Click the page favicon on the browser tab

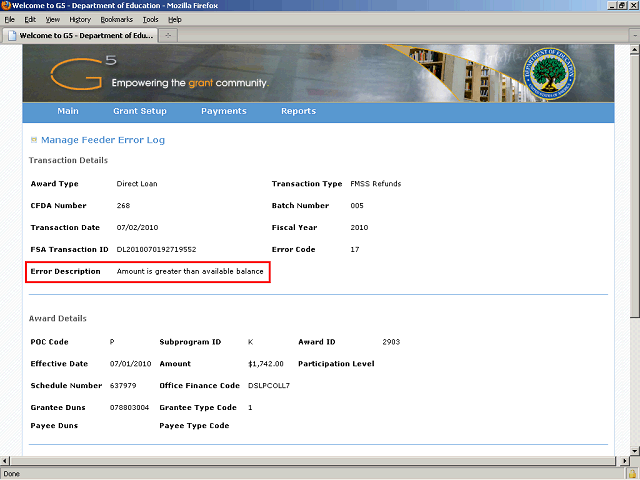(x=11, y=35)
